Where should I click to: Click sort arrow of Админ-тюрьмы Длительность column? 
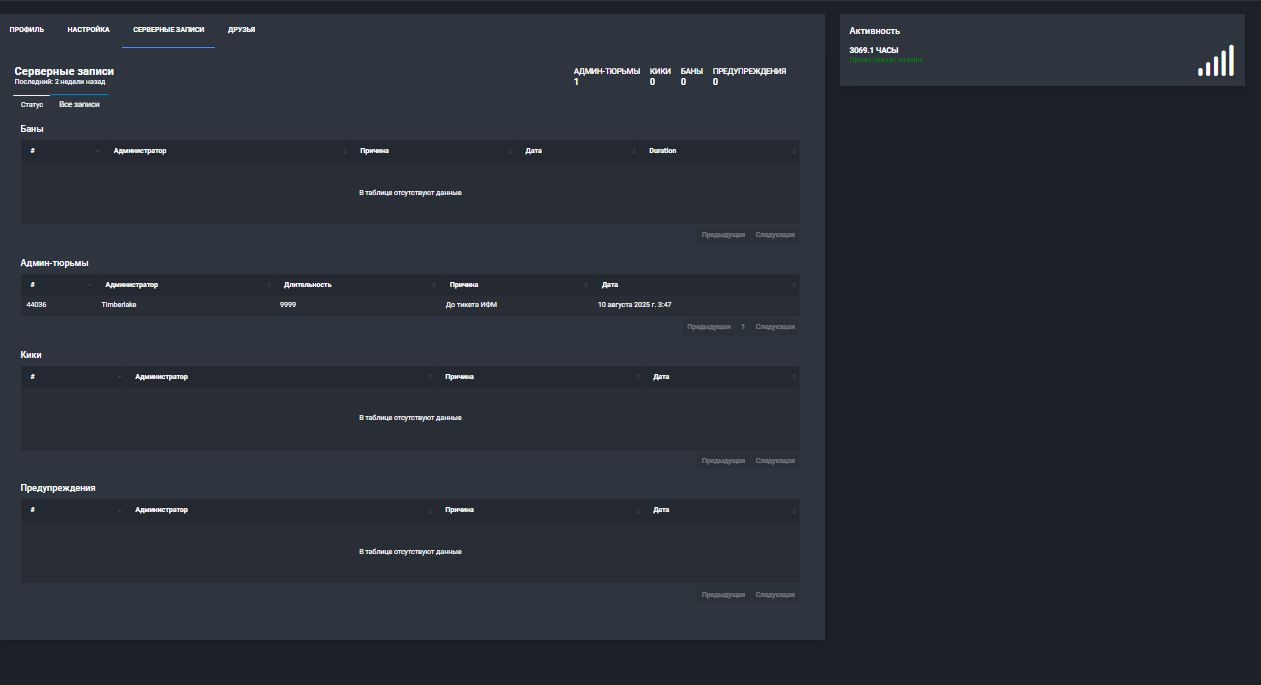click(x=433, y=285)
